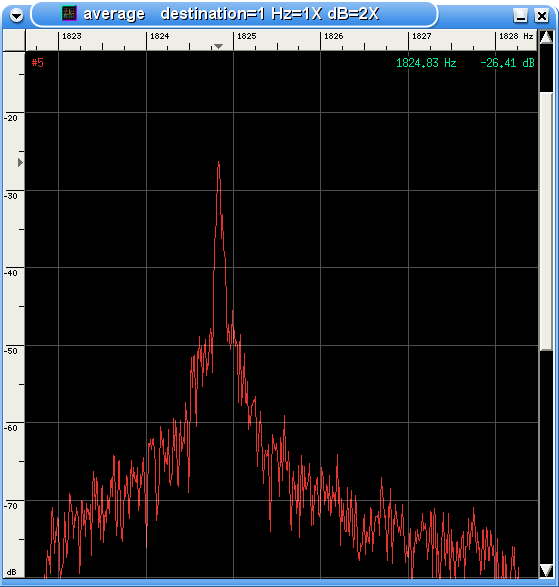The image size is (559, 587).
Task: Click the 1827 label on the frequency ruler
Action: coord(421,36)
